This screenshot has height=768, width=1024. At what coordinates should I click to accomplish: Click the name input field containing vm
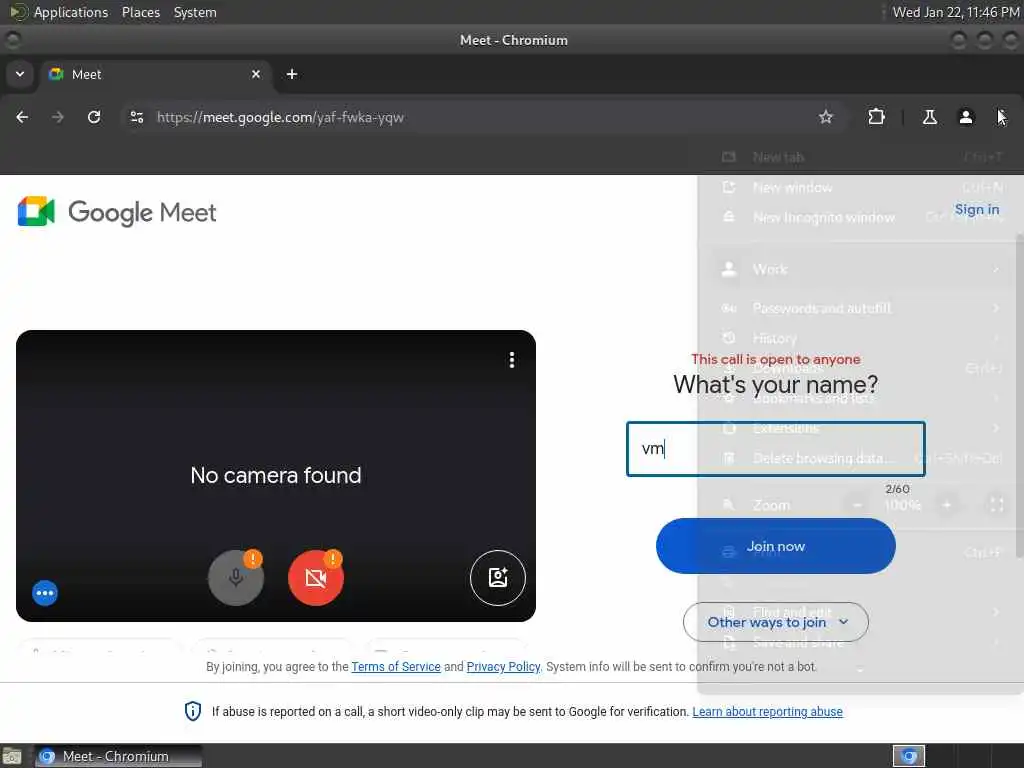click(x=776, y=449)
